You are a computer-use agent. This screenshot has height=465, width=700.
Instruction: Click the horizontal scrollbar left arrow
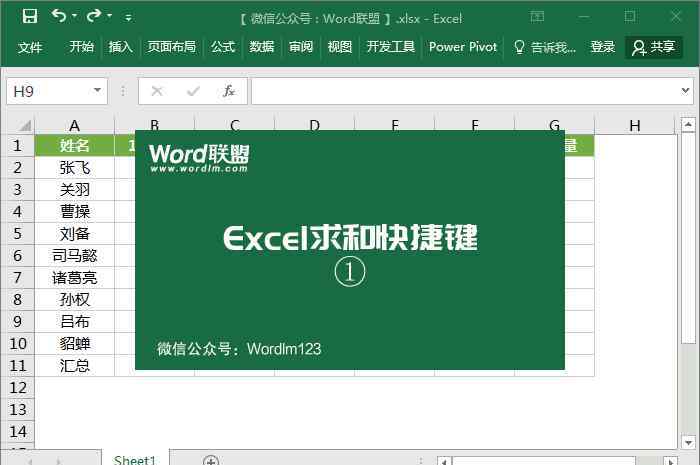click(x=444, y=461)
